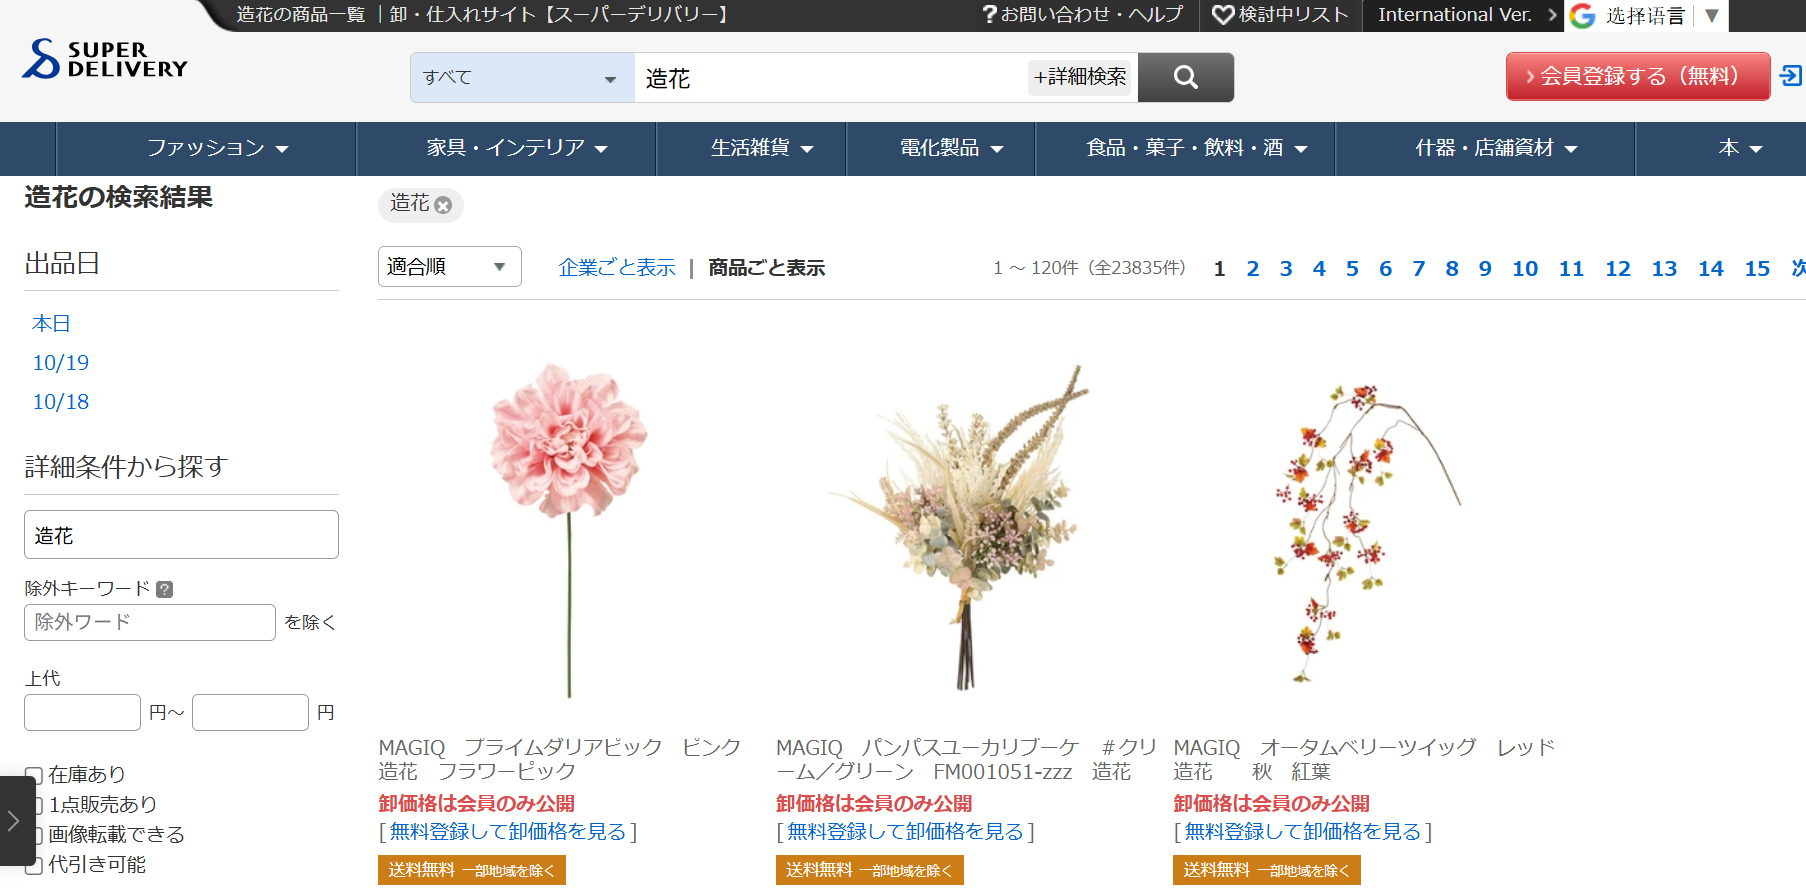Open the 適合順 sort dropdown
Screen dimensions: 1806x888
449,267
